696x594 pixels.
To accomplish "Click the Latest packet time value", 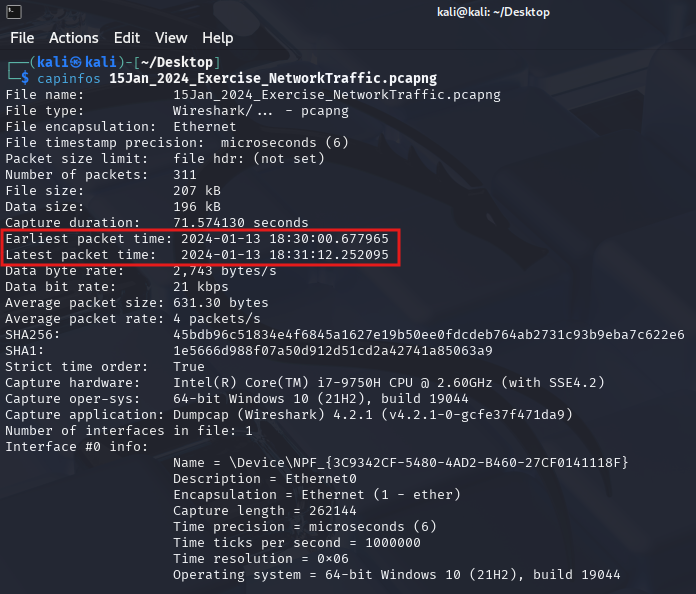I will click(285, 255).
